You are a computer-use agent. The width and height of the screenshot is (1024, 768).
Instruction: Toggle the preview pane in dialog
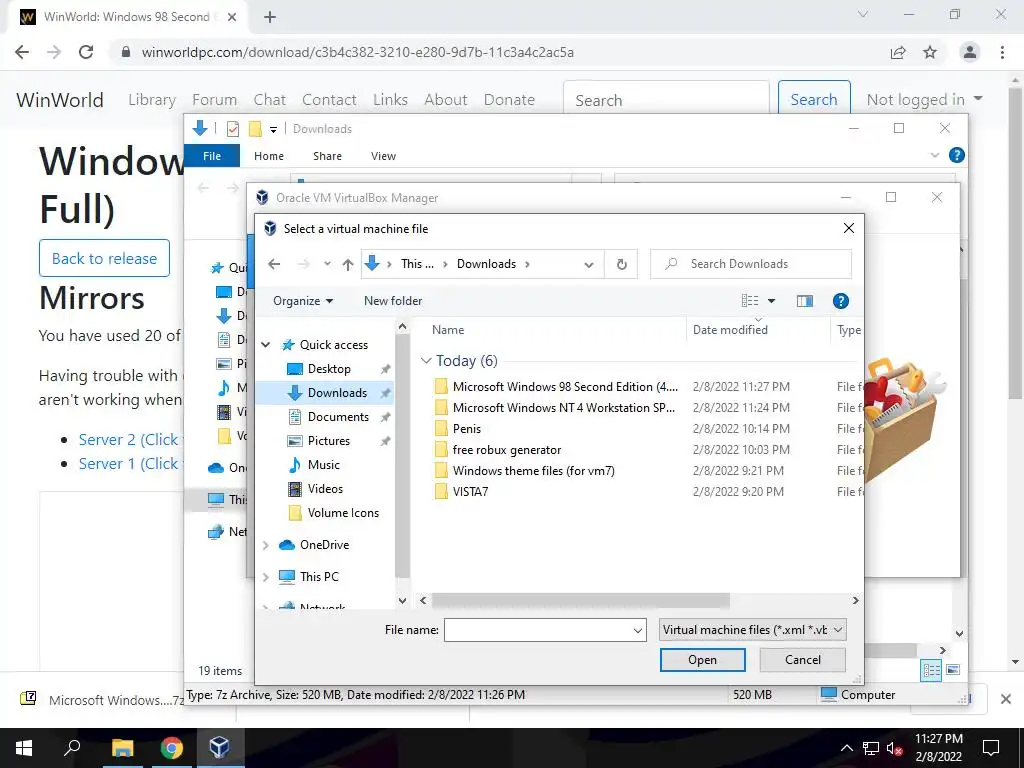coord(805,301)
